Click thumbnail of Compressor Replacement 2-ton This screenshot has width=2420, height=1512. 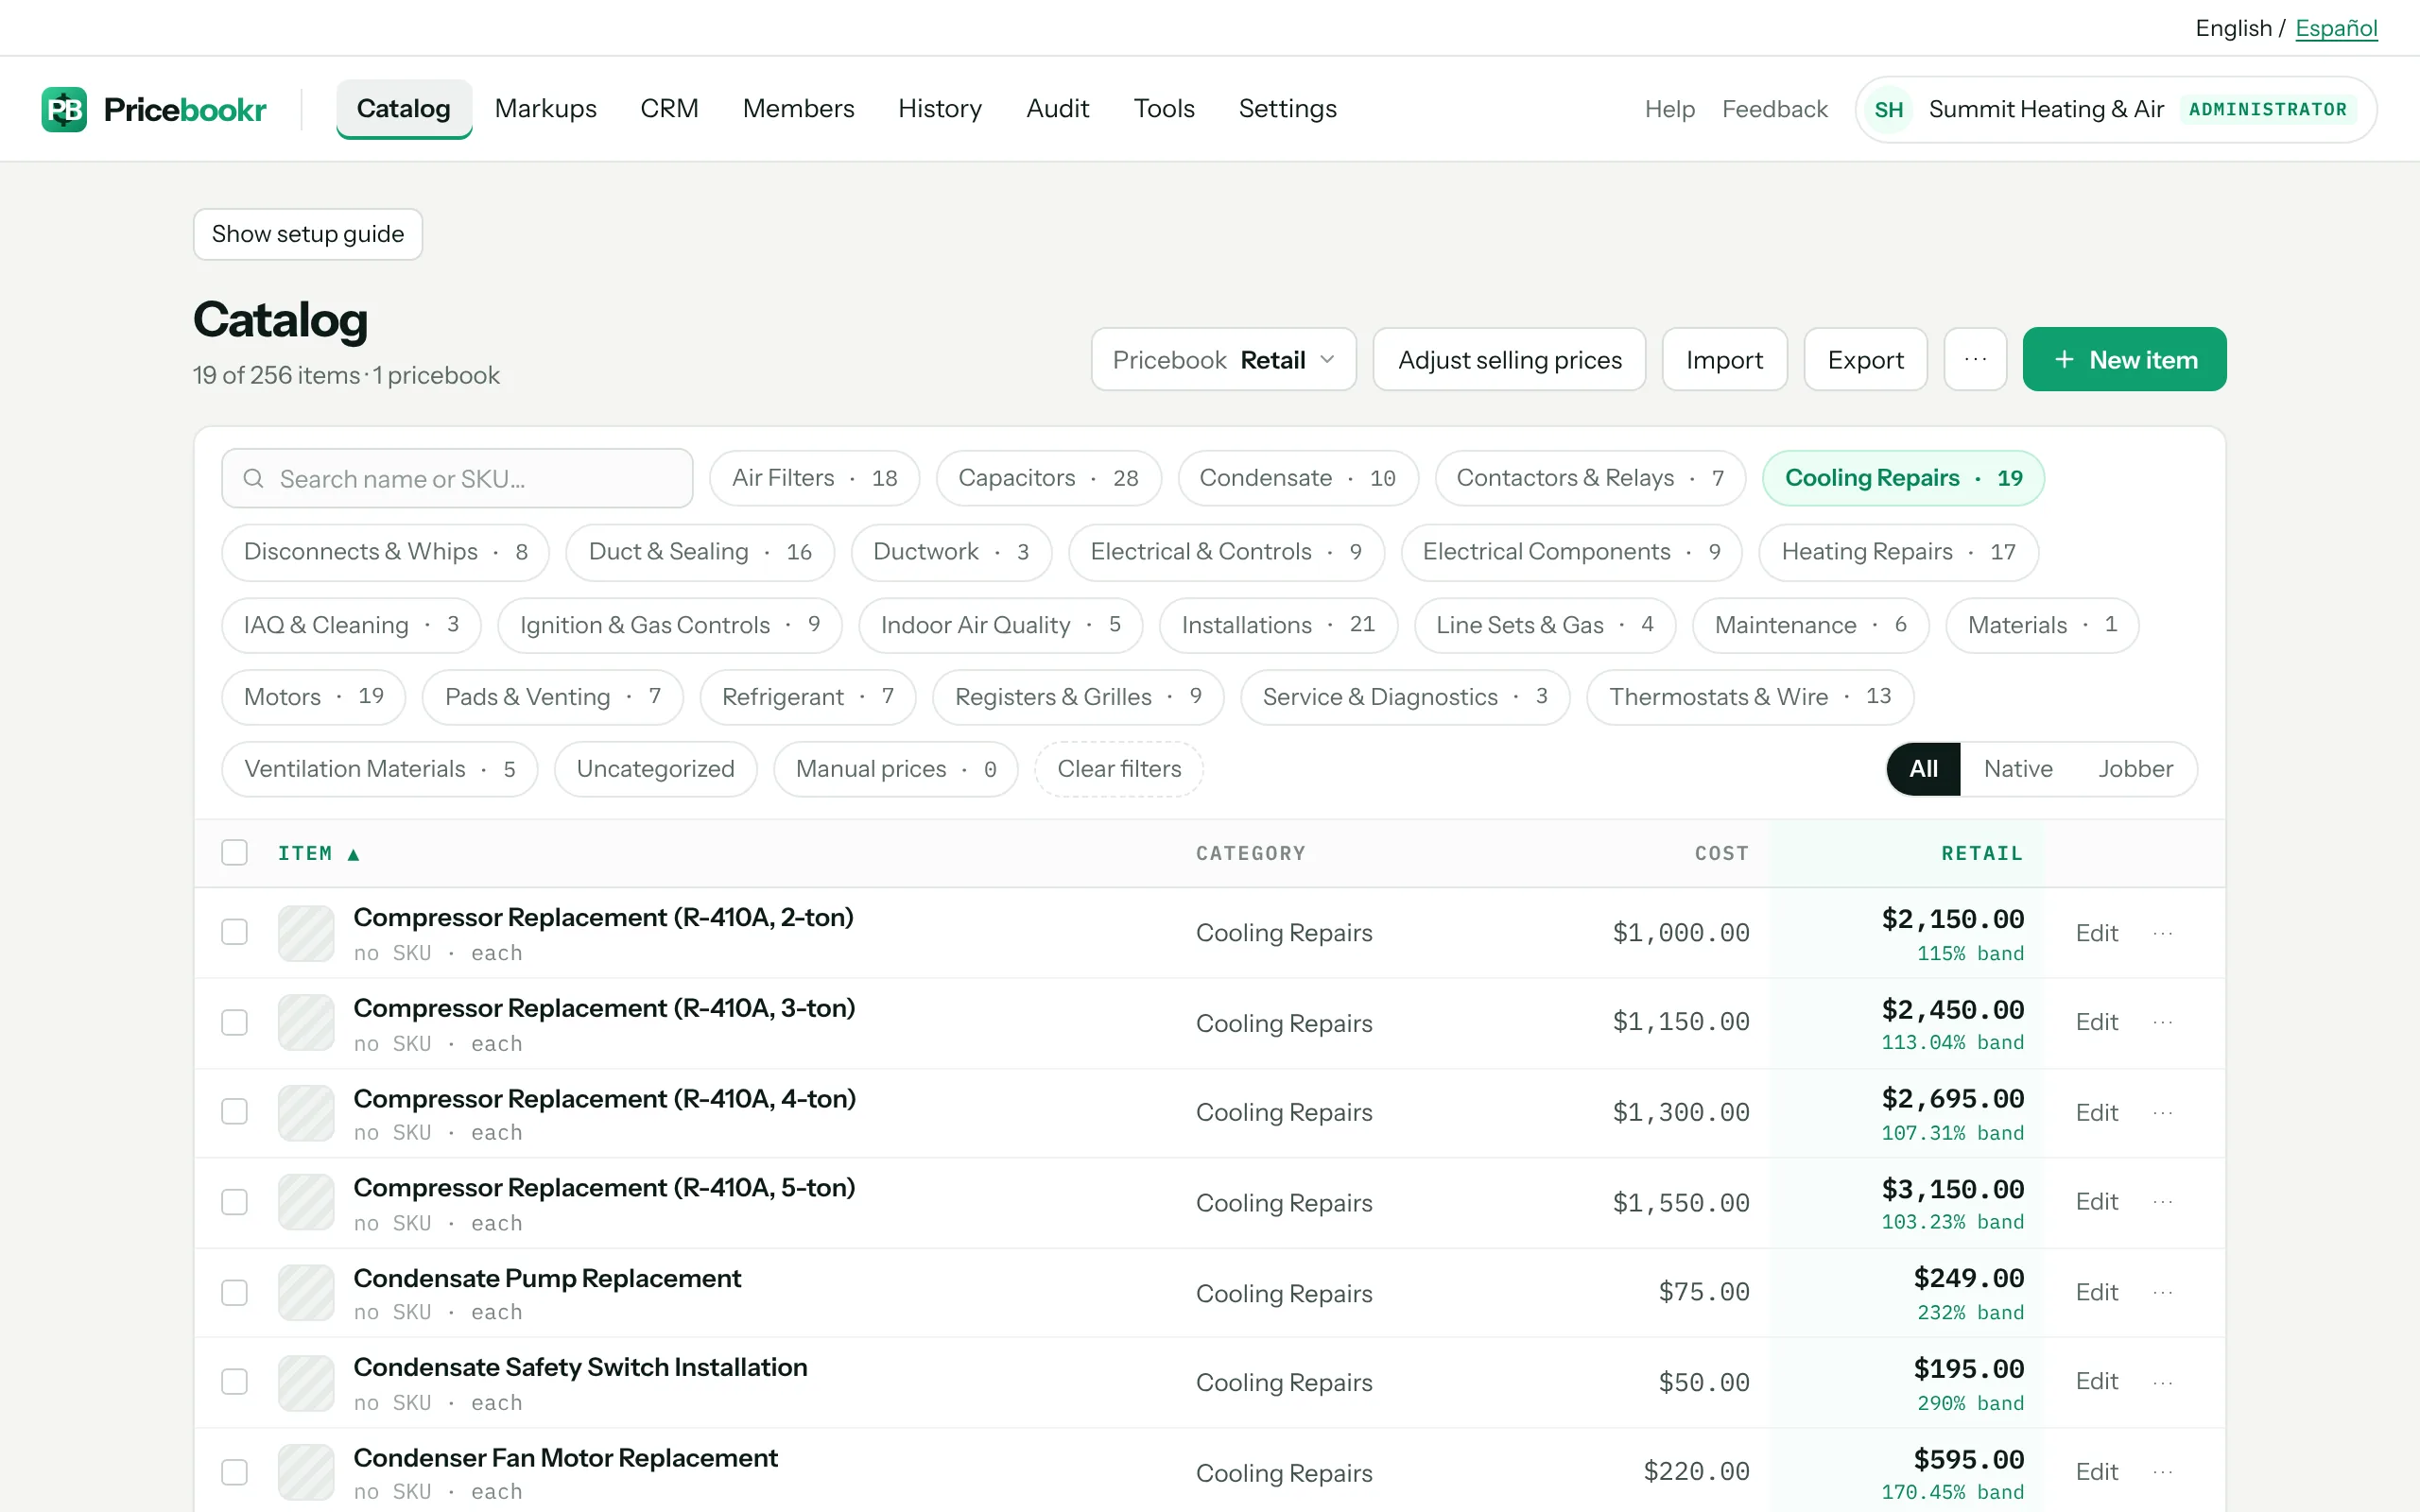306,933
